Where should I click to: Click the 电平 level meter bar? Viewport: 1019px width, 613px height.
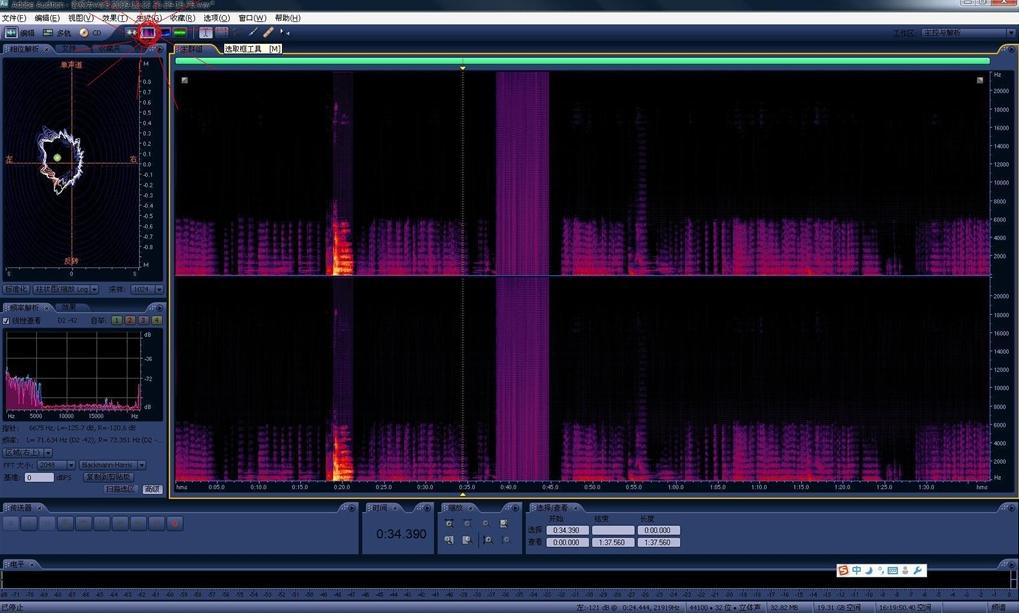(507, 579)
